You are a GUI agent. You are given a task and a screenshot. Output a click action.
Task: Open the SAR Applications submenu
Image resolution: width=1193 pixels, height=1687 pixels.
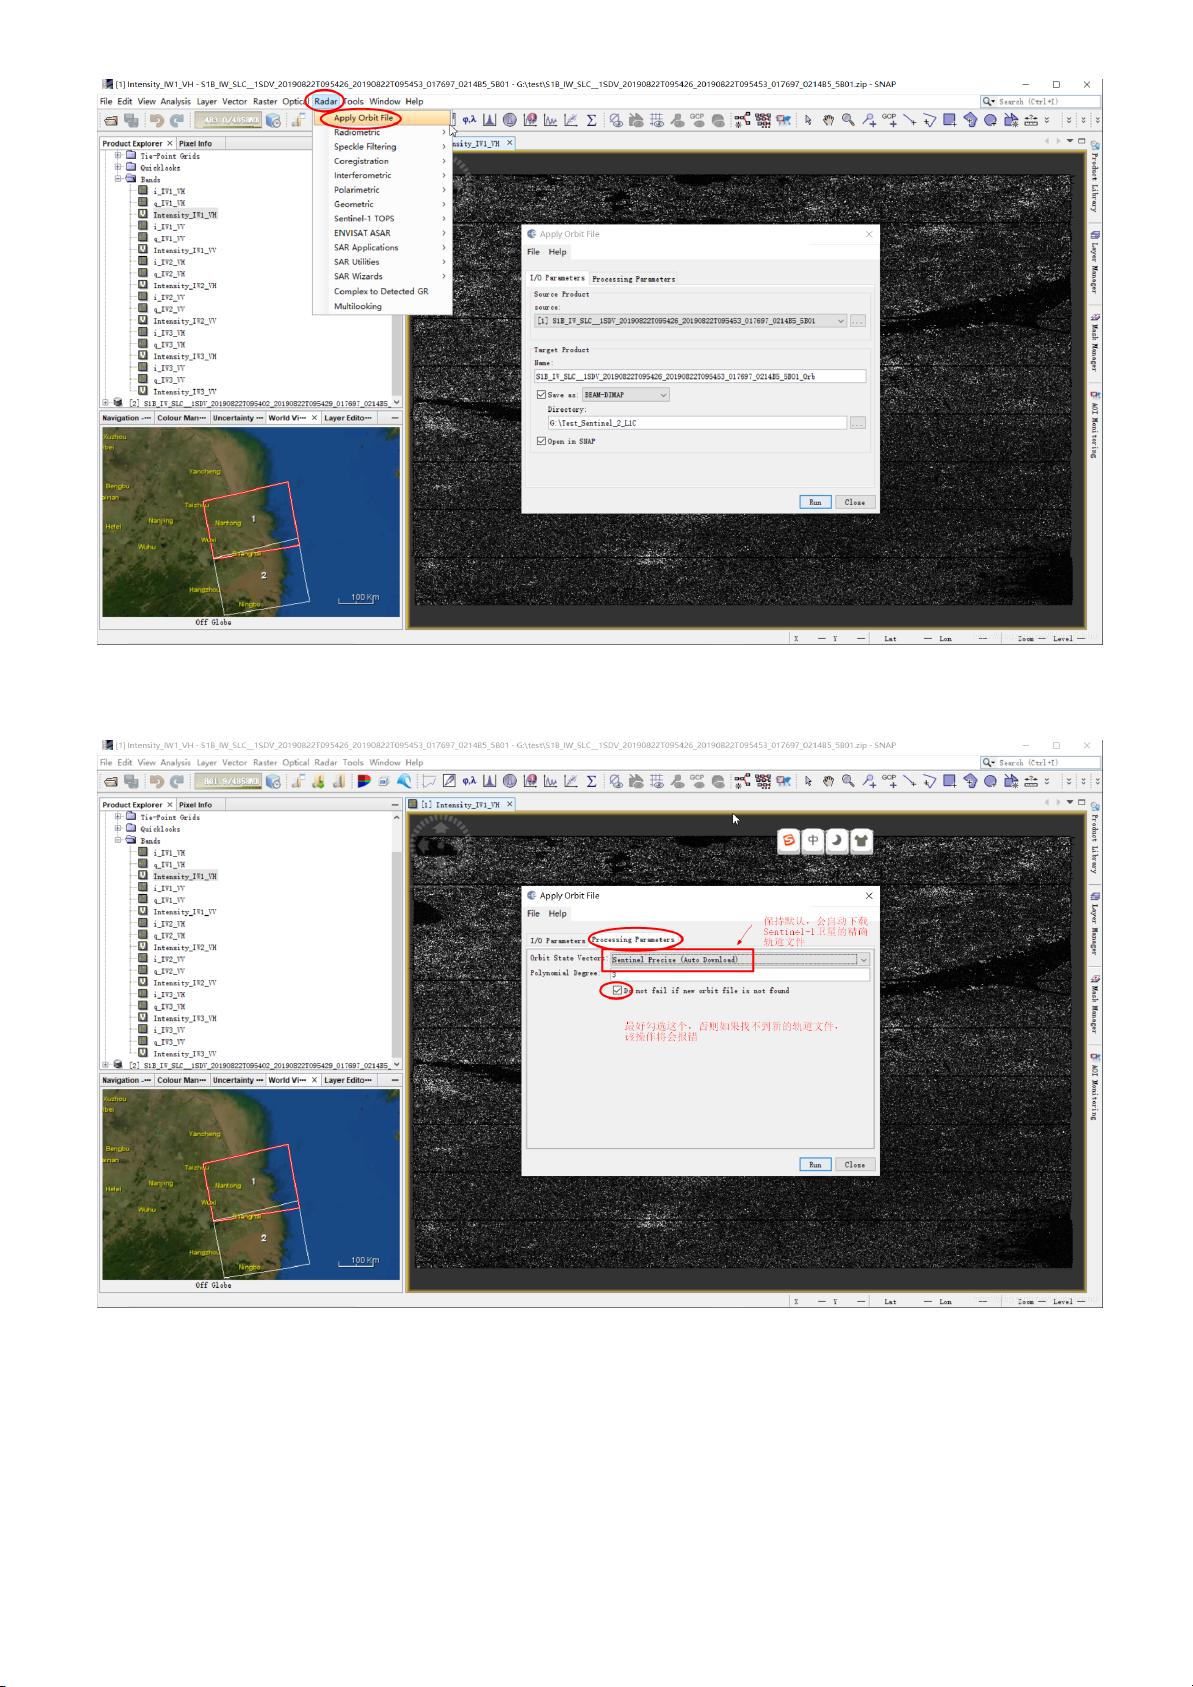coord(383,247)
